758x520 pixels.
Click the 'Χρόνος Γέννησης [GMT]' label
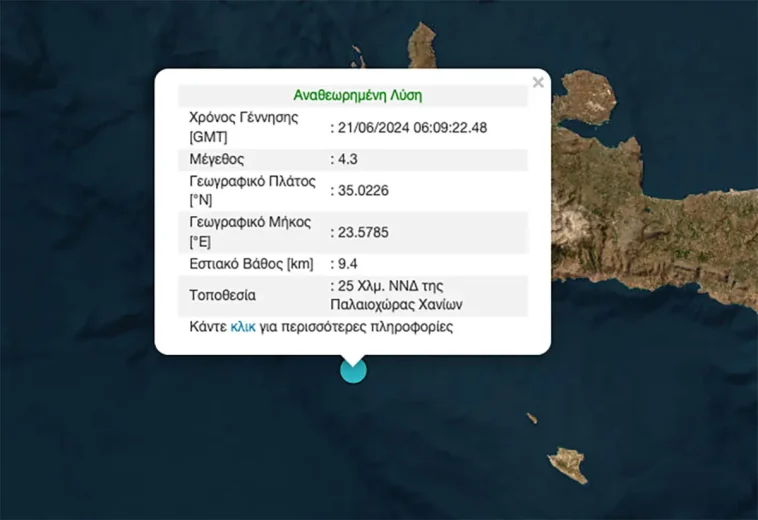tap(243, 127)
